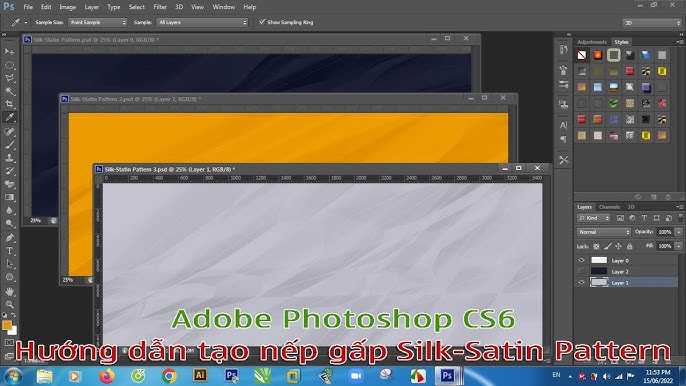Reset default foreground background colors

(x=4, y=315)
